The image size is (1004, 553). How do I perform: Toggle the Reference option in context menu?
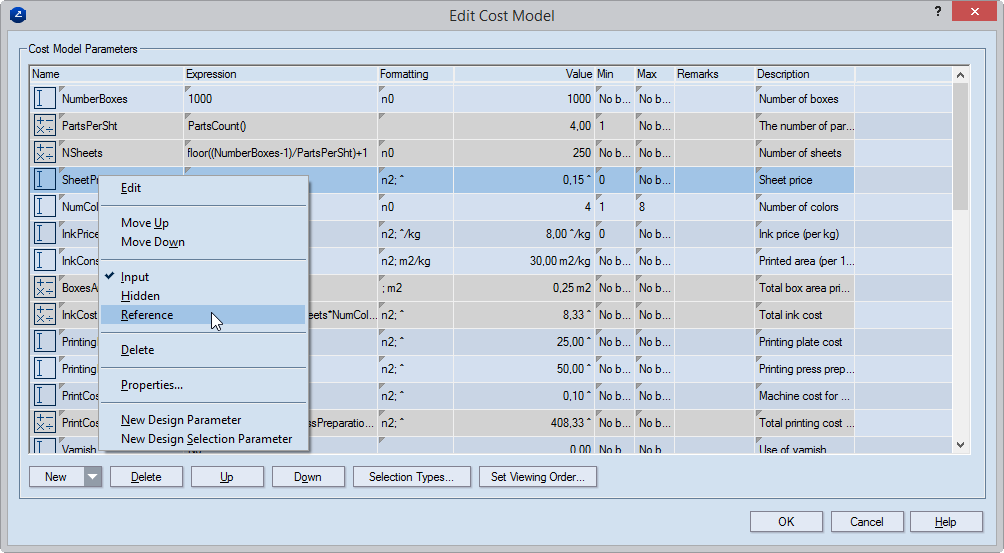[x=147, y=315]
